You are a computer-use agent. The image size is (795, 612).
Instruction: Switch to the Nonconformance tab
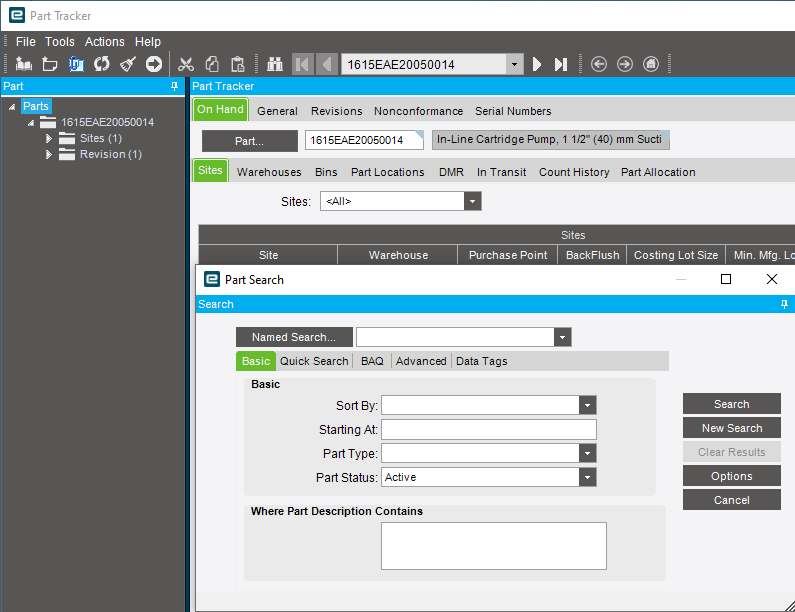[x=418, y=111]
